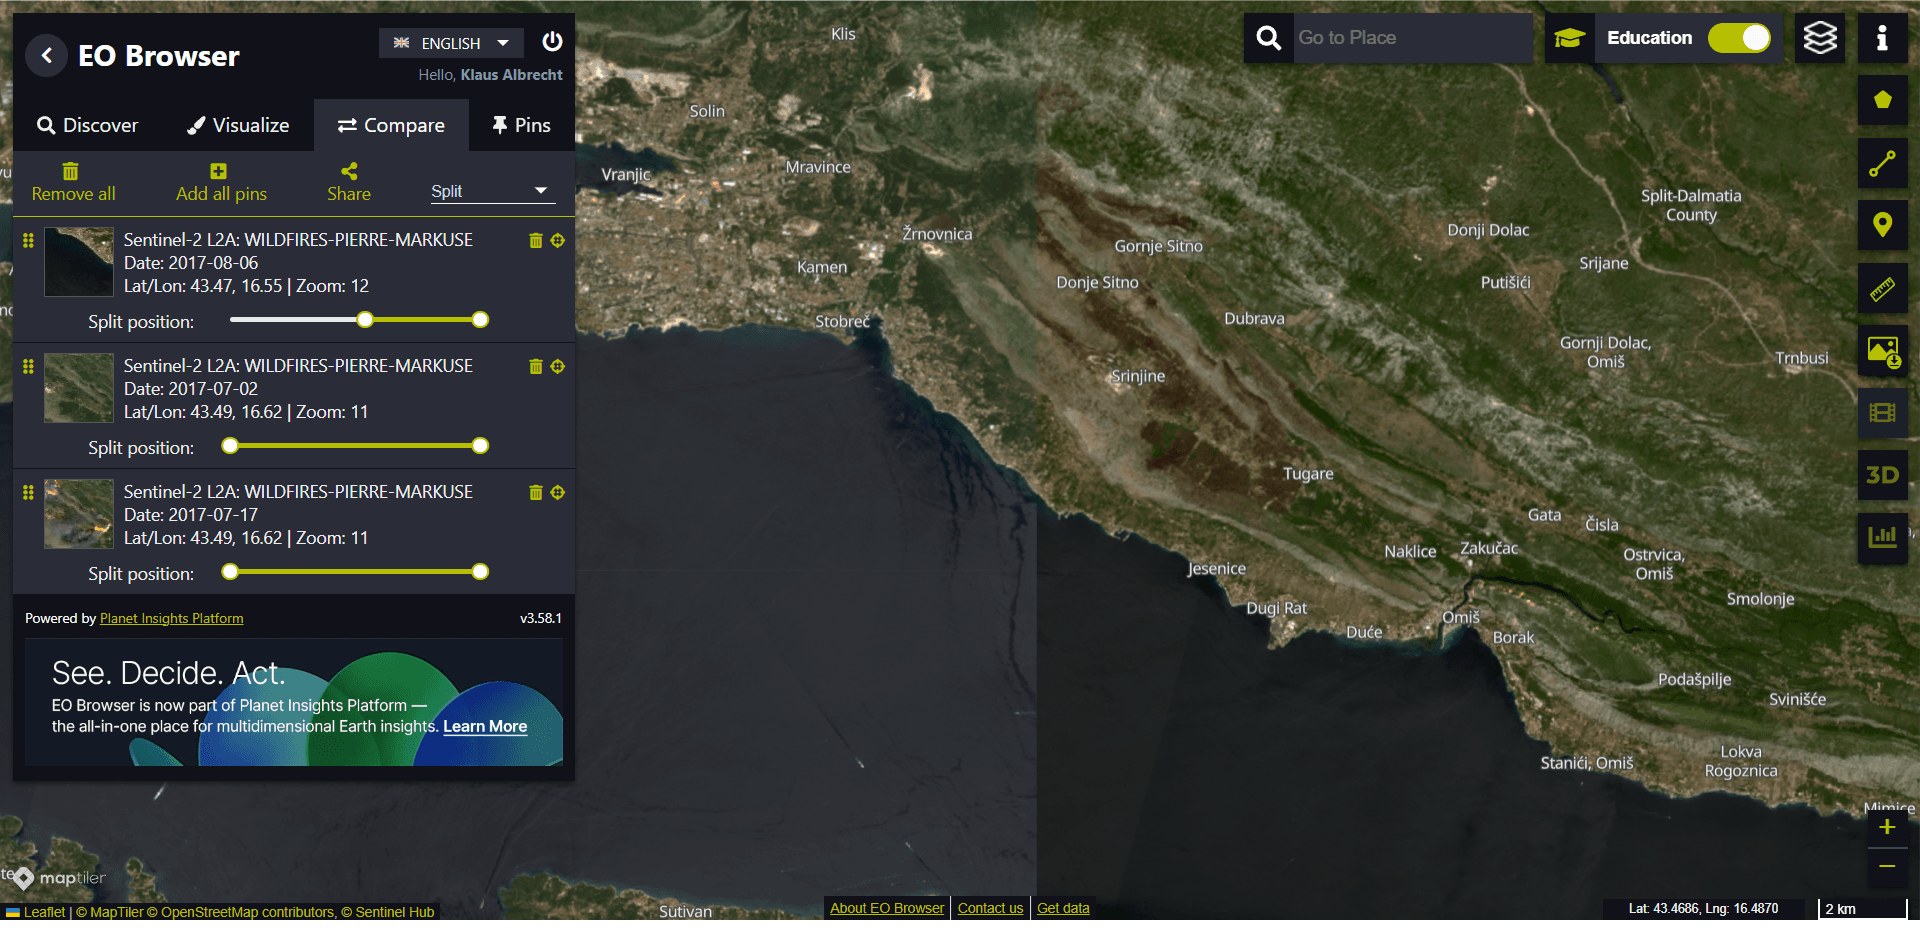This screenshot has width=1920, height=935.
Task: Click the Go to Place search field
Action: (x=1410, y=38)
